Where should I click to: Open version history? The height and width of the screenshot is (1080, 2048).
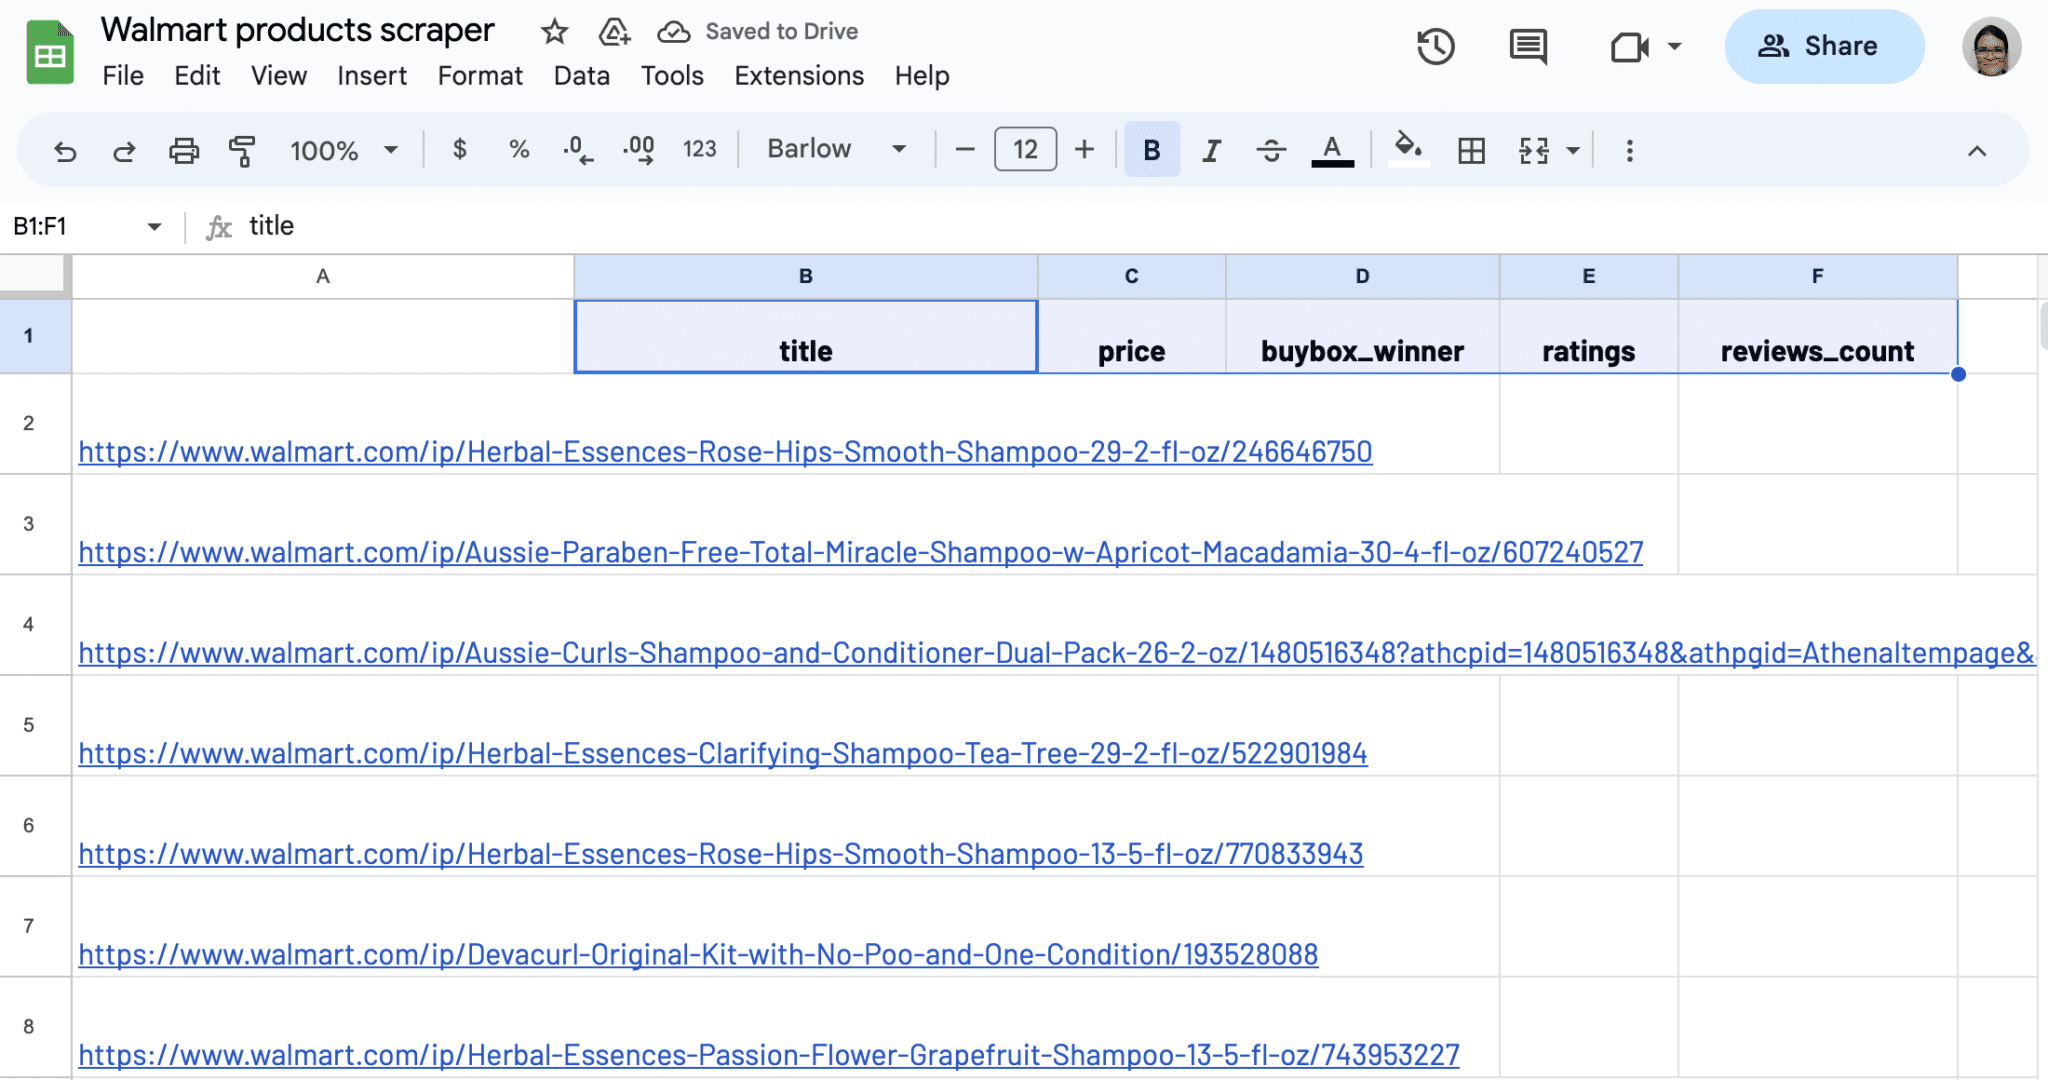(x=1436, y=46)
